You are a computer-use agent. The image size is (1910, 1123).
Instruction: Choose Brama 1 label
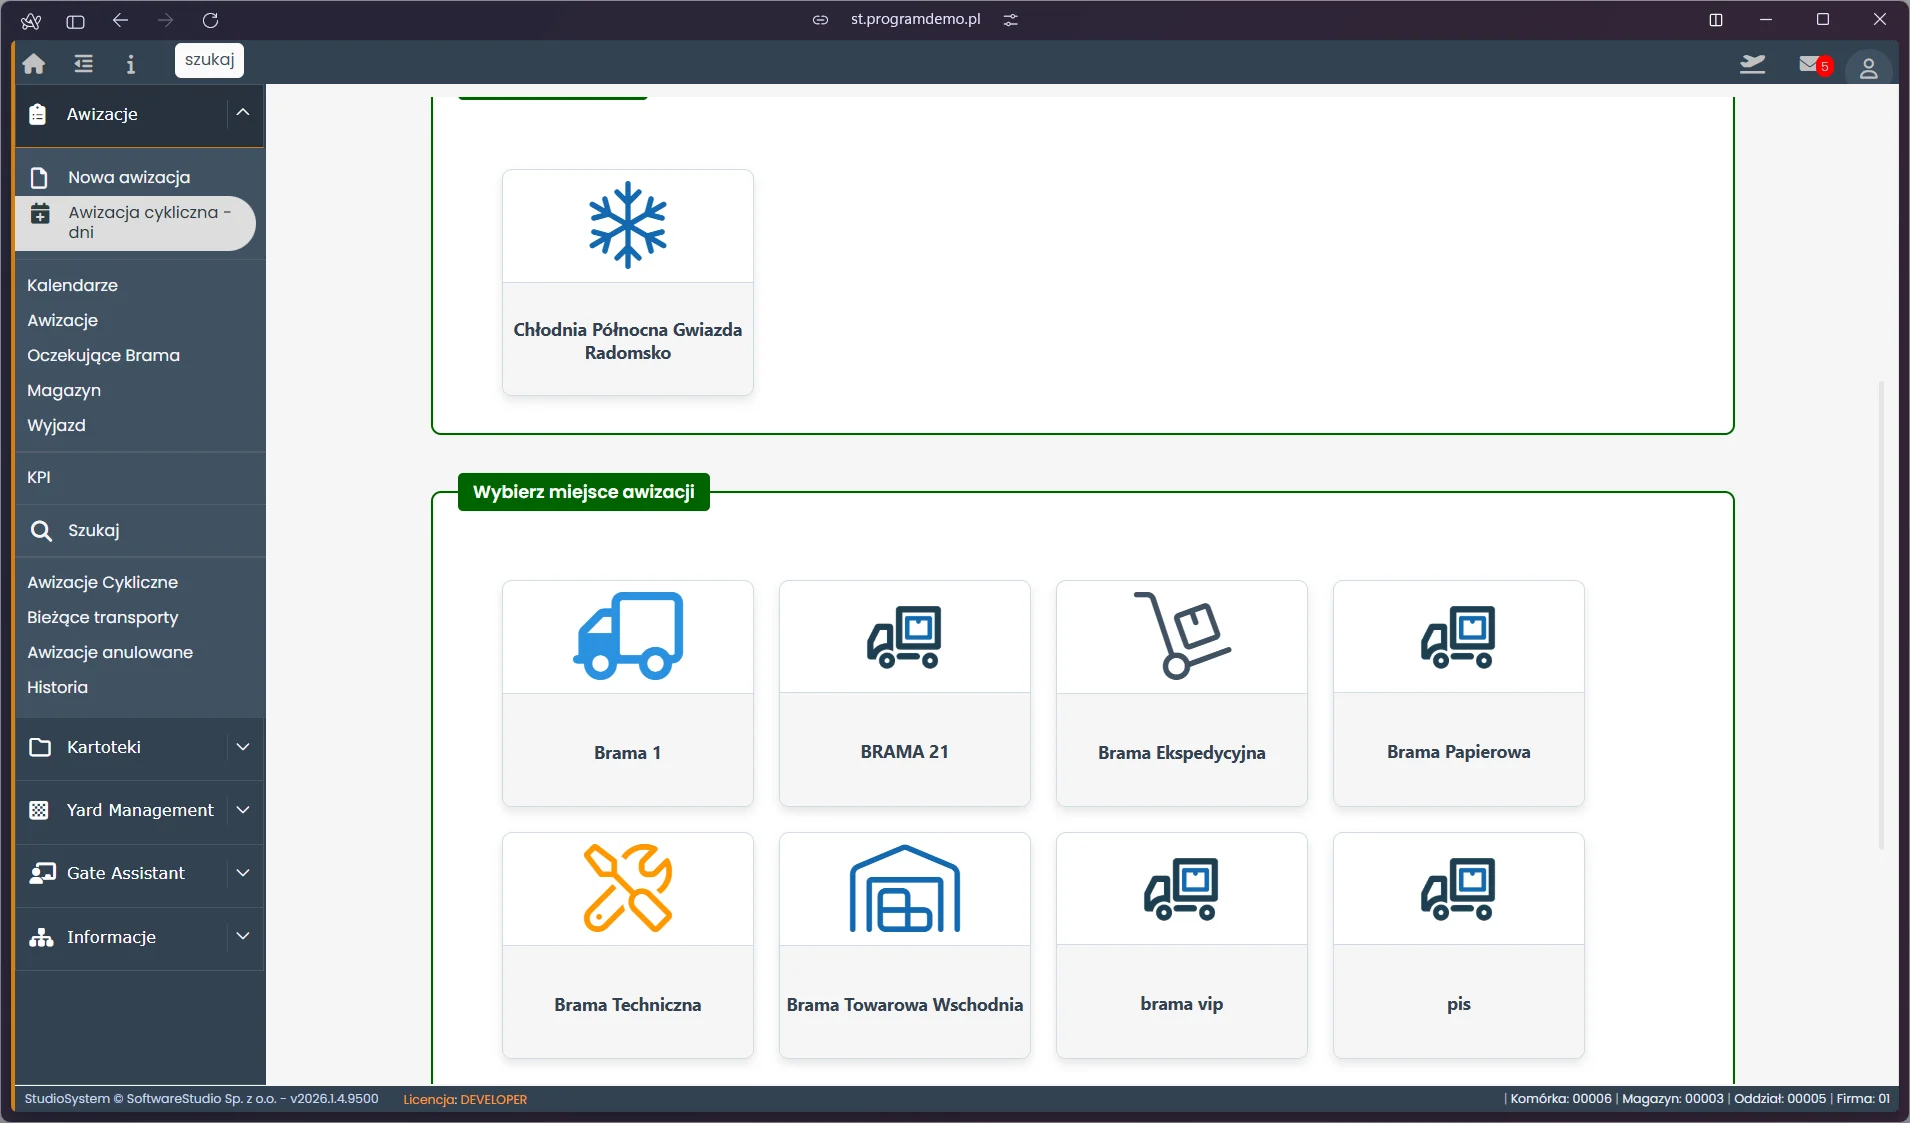coord(628,753)
